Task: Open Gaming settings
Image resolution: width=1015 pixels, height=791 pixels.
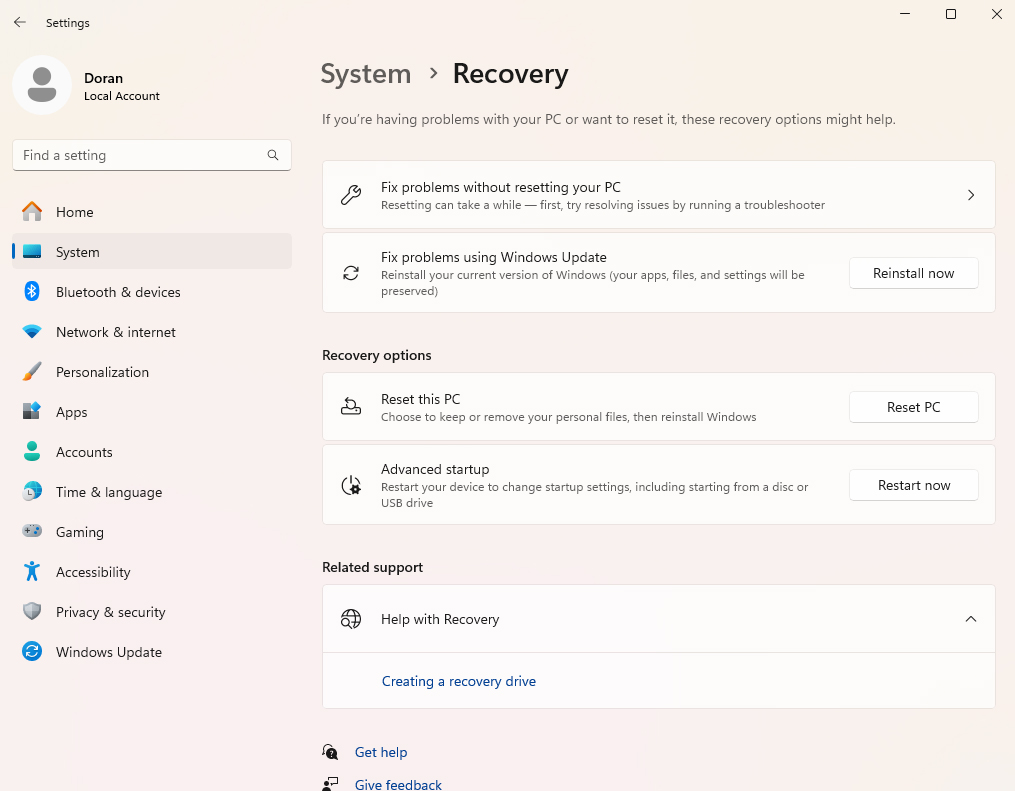Action: point(152,532)
